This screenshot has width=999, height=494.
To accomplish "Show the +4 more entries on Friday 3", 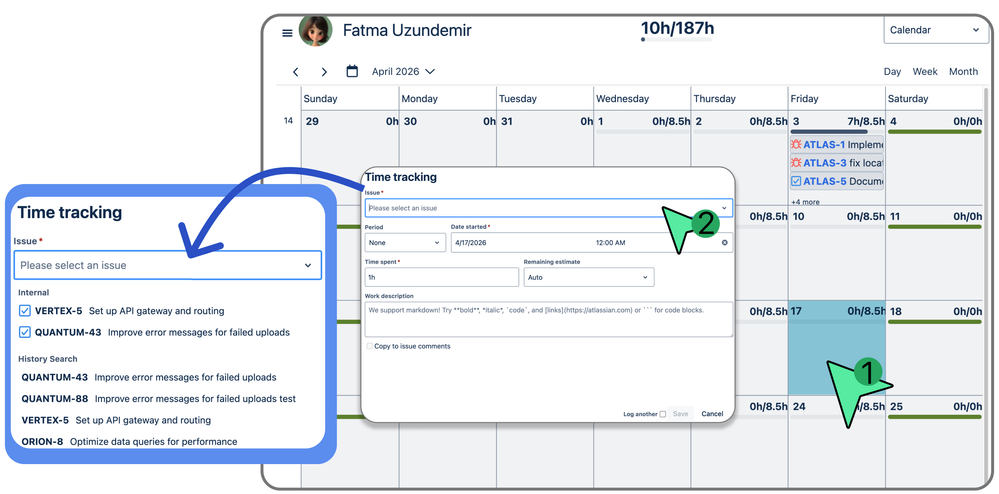I will [805, 201].
